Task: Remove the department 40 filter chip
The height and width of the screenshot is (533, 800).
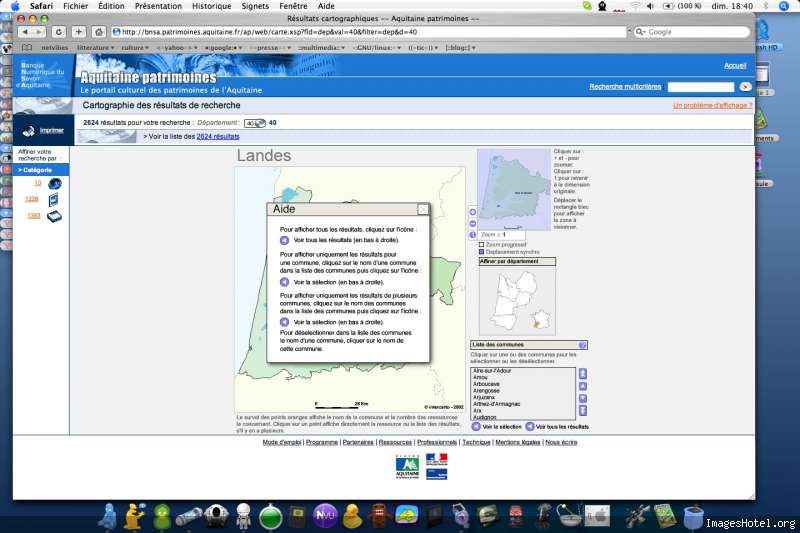Action: [255, 123]
